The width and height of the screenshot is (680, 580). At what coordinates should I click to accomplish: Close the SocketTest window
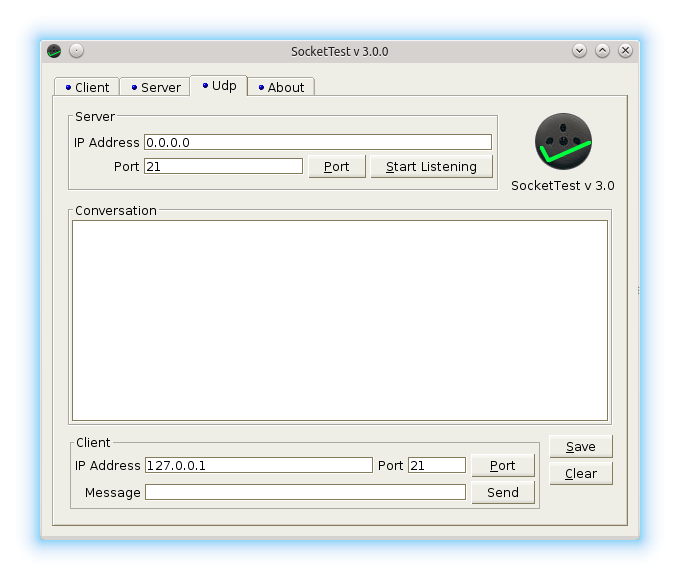point(625,51)
